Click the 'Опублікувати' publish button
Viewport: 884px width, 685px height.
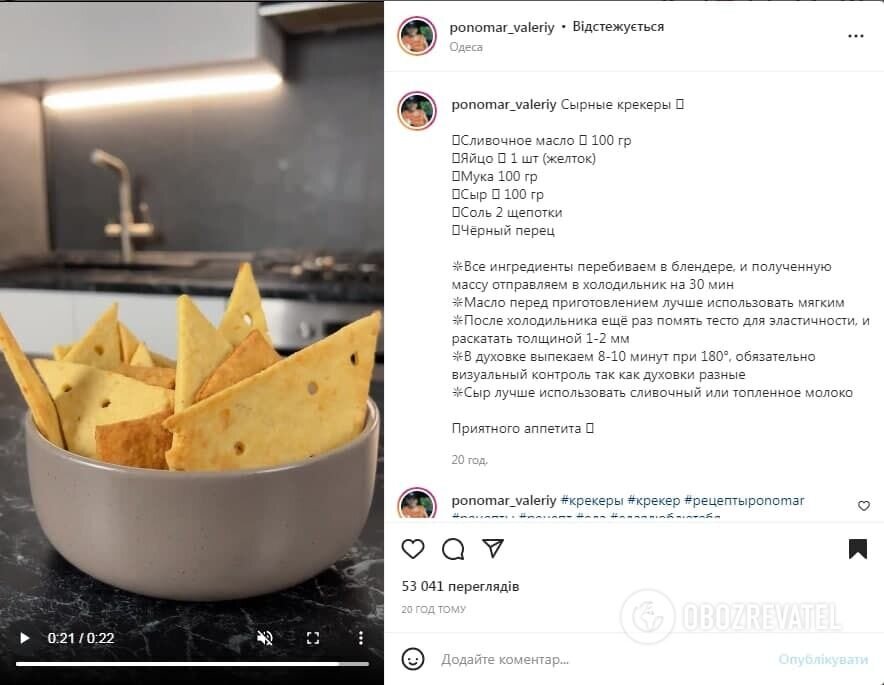[x=823, y=659]
